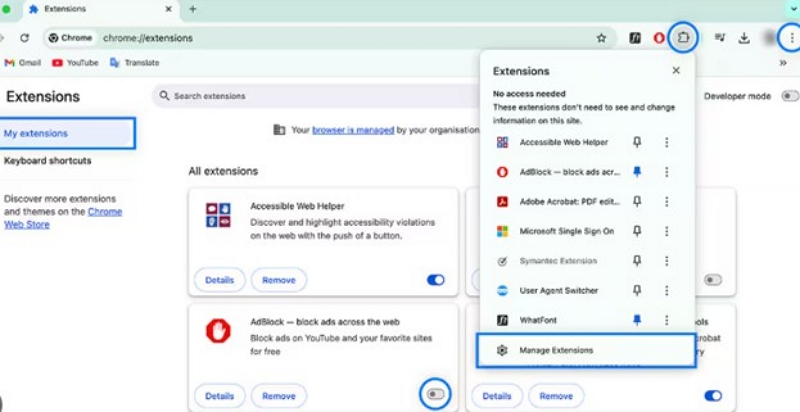The height and width of the screenshot is (412, 800).
Task: Open the media controls toolbar icon
Action: (x=720, y=38)
